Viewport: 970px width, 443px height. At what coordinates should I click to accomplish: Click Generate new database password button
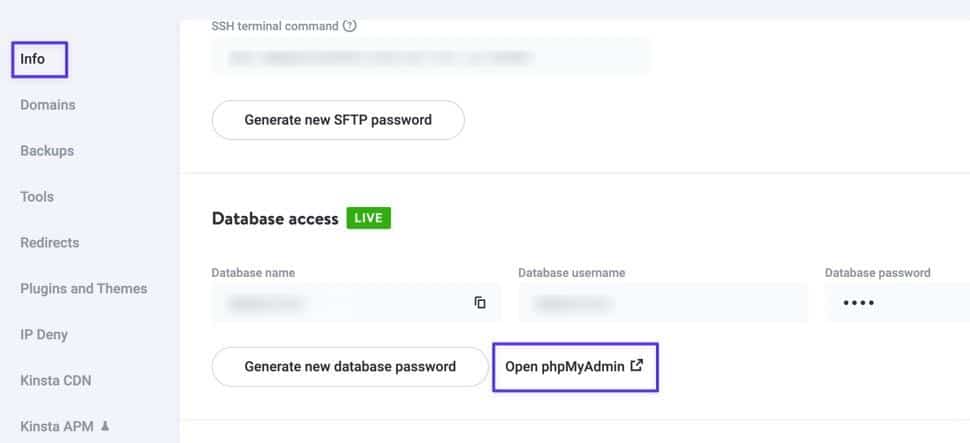coord(350,367)
